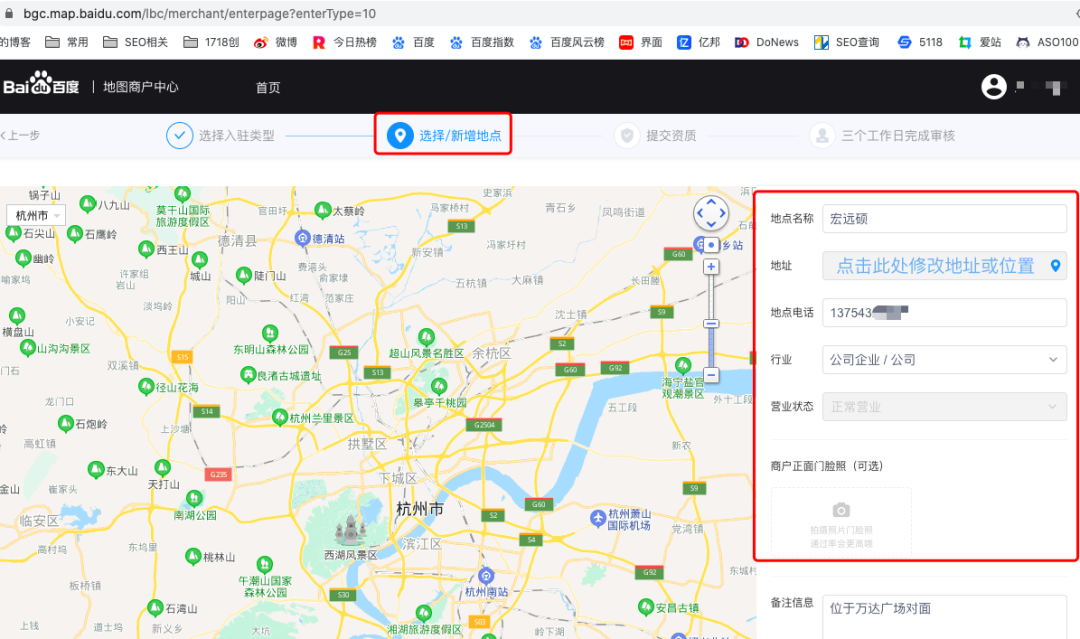Click the camera icon to upload storefront photo
This screenshot has width=1080, height=639.
pos(840,508)
